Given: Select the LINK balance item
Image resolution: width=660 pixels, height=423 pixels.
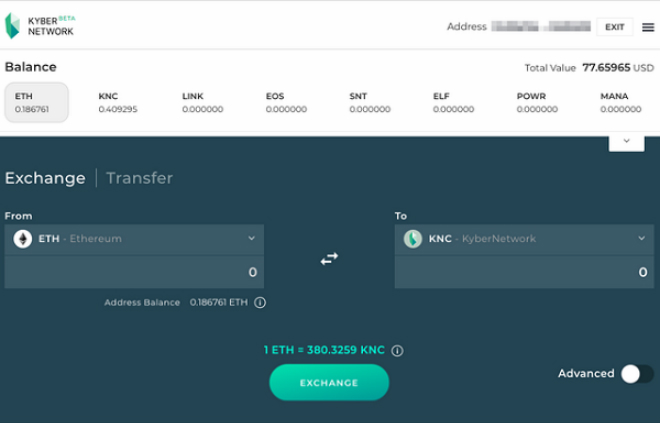Looking at the screenshot, I should pos(202,103).
